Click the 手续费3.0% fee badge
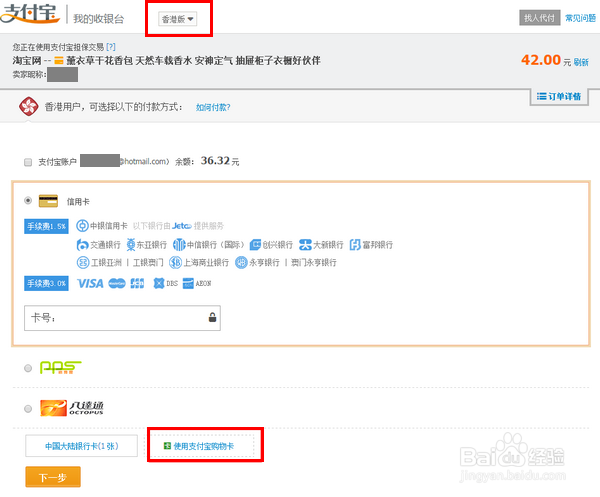600x497 pixels. click(x=46, y=284)
